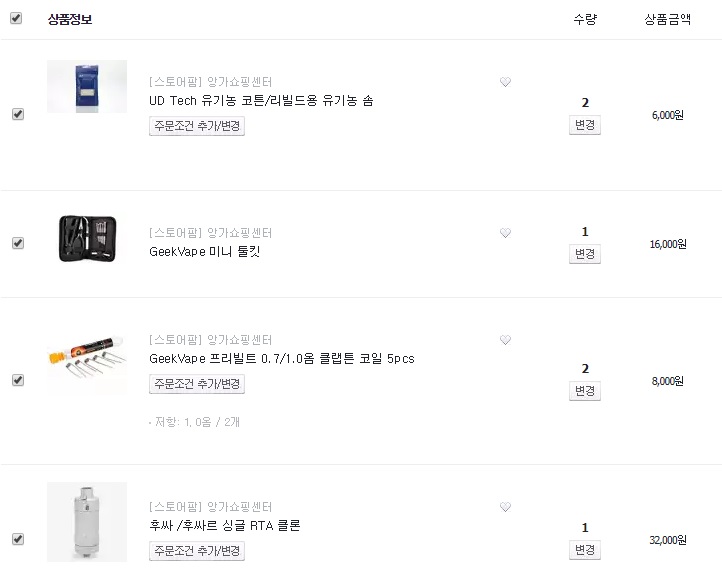
Task: View the GeekVape mini tool kit image
Action: pos(87,238)
